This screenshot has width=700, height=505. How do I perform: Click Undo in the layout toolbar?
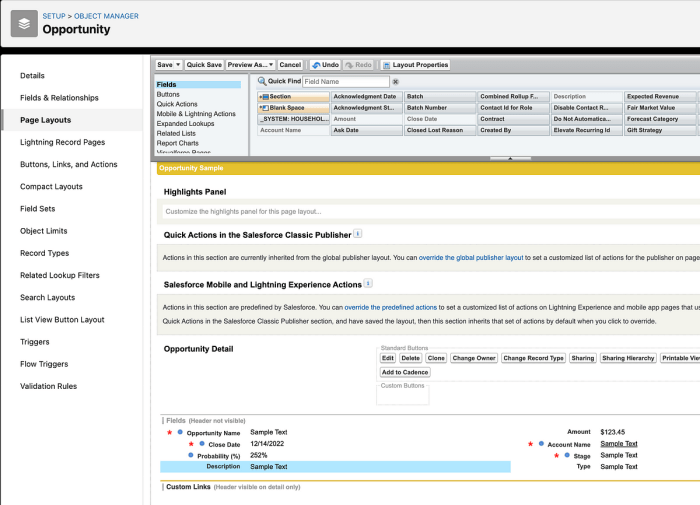(x=325, y=65)
